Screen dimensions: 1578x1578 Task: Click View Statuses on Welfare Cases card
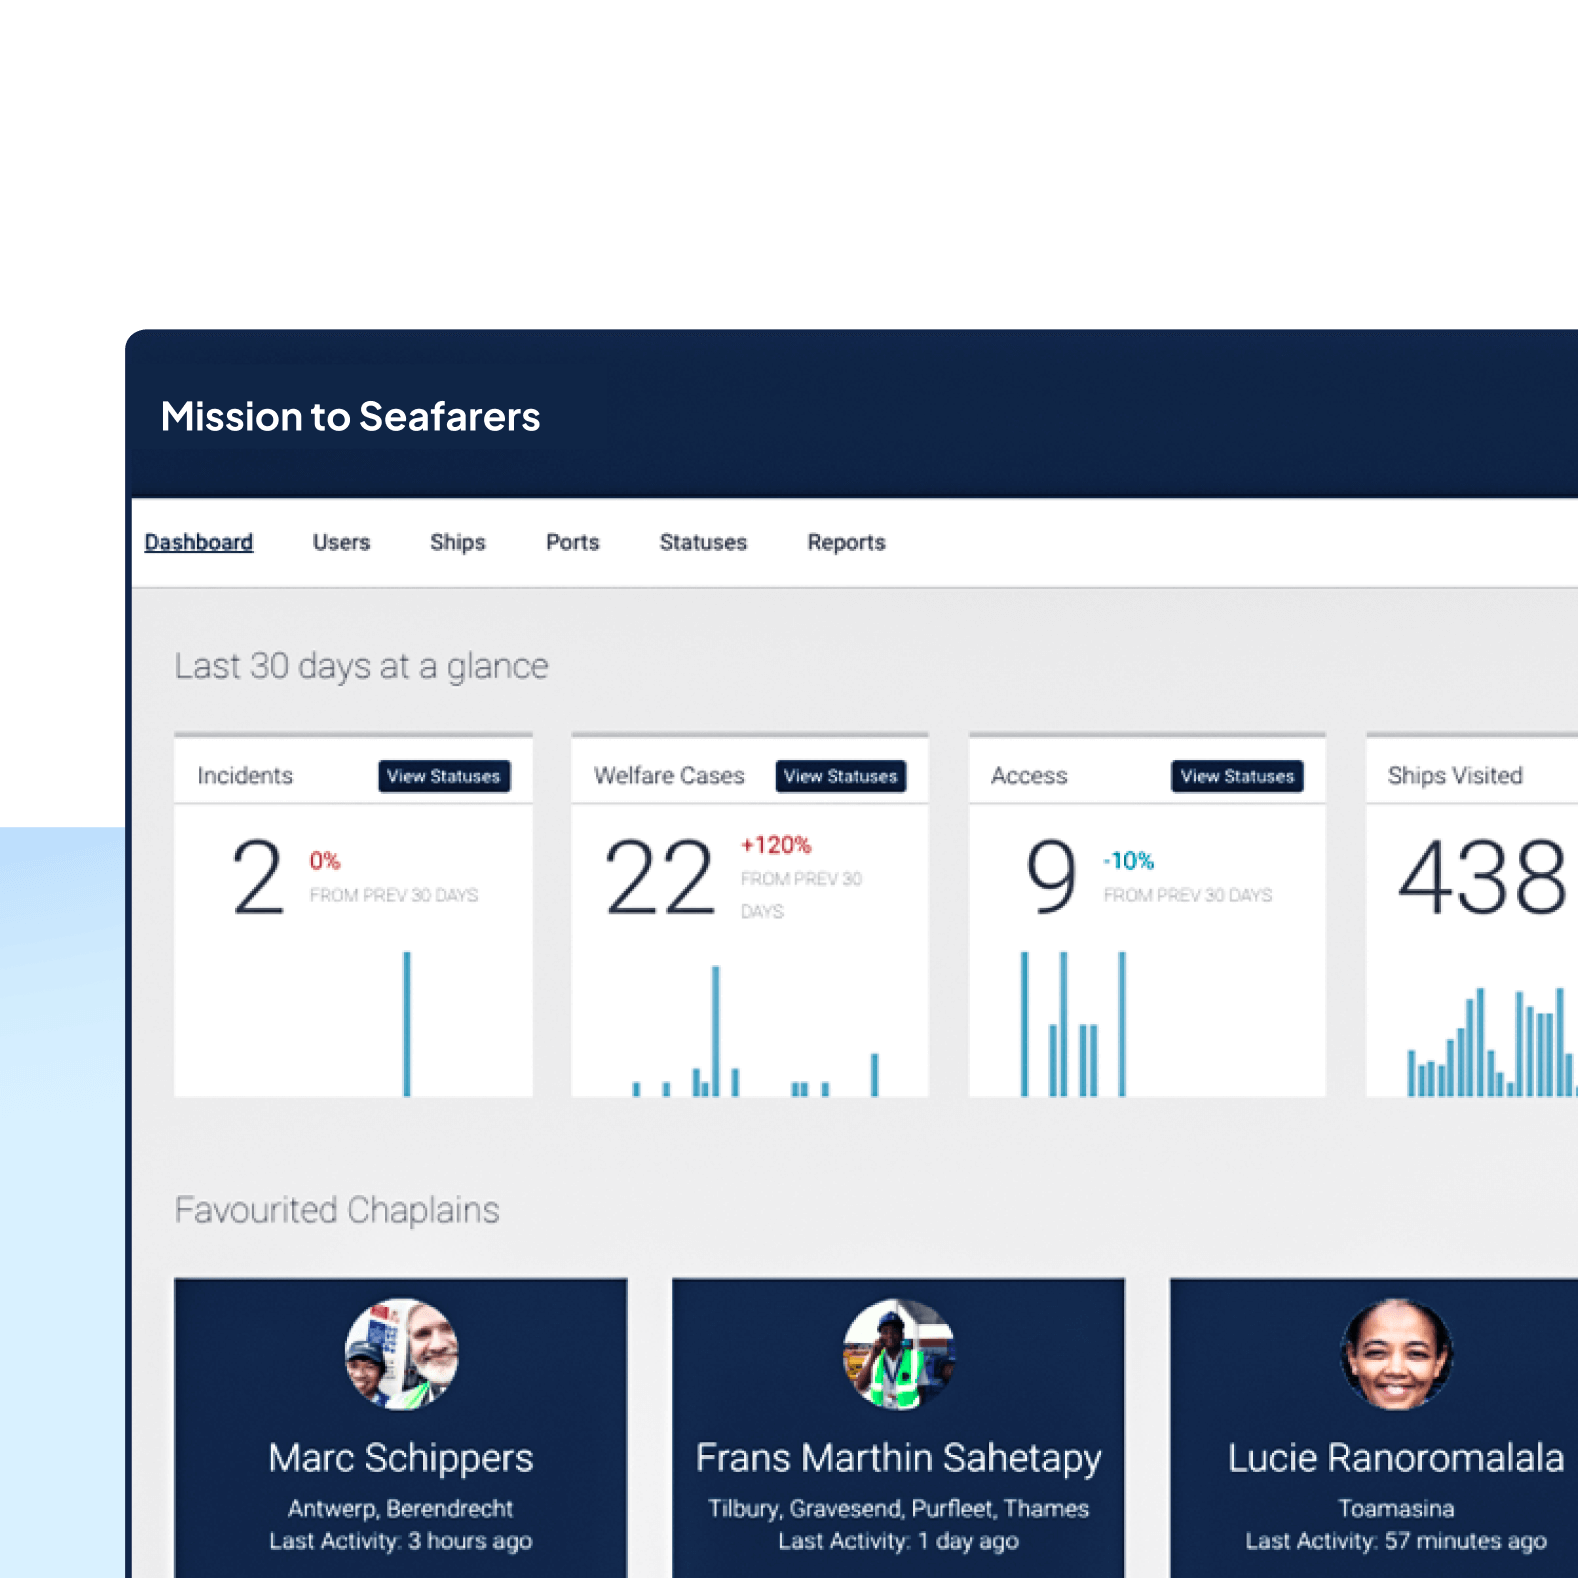[x=840, y=776]
